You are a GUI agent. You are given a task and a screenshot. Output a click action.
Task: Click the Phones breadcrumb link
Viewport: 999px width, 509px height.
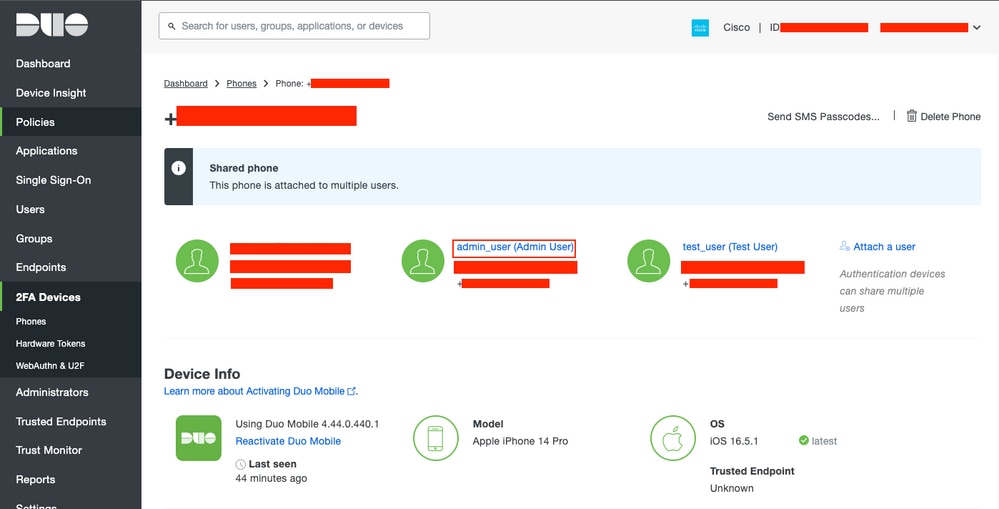[241, 83]
